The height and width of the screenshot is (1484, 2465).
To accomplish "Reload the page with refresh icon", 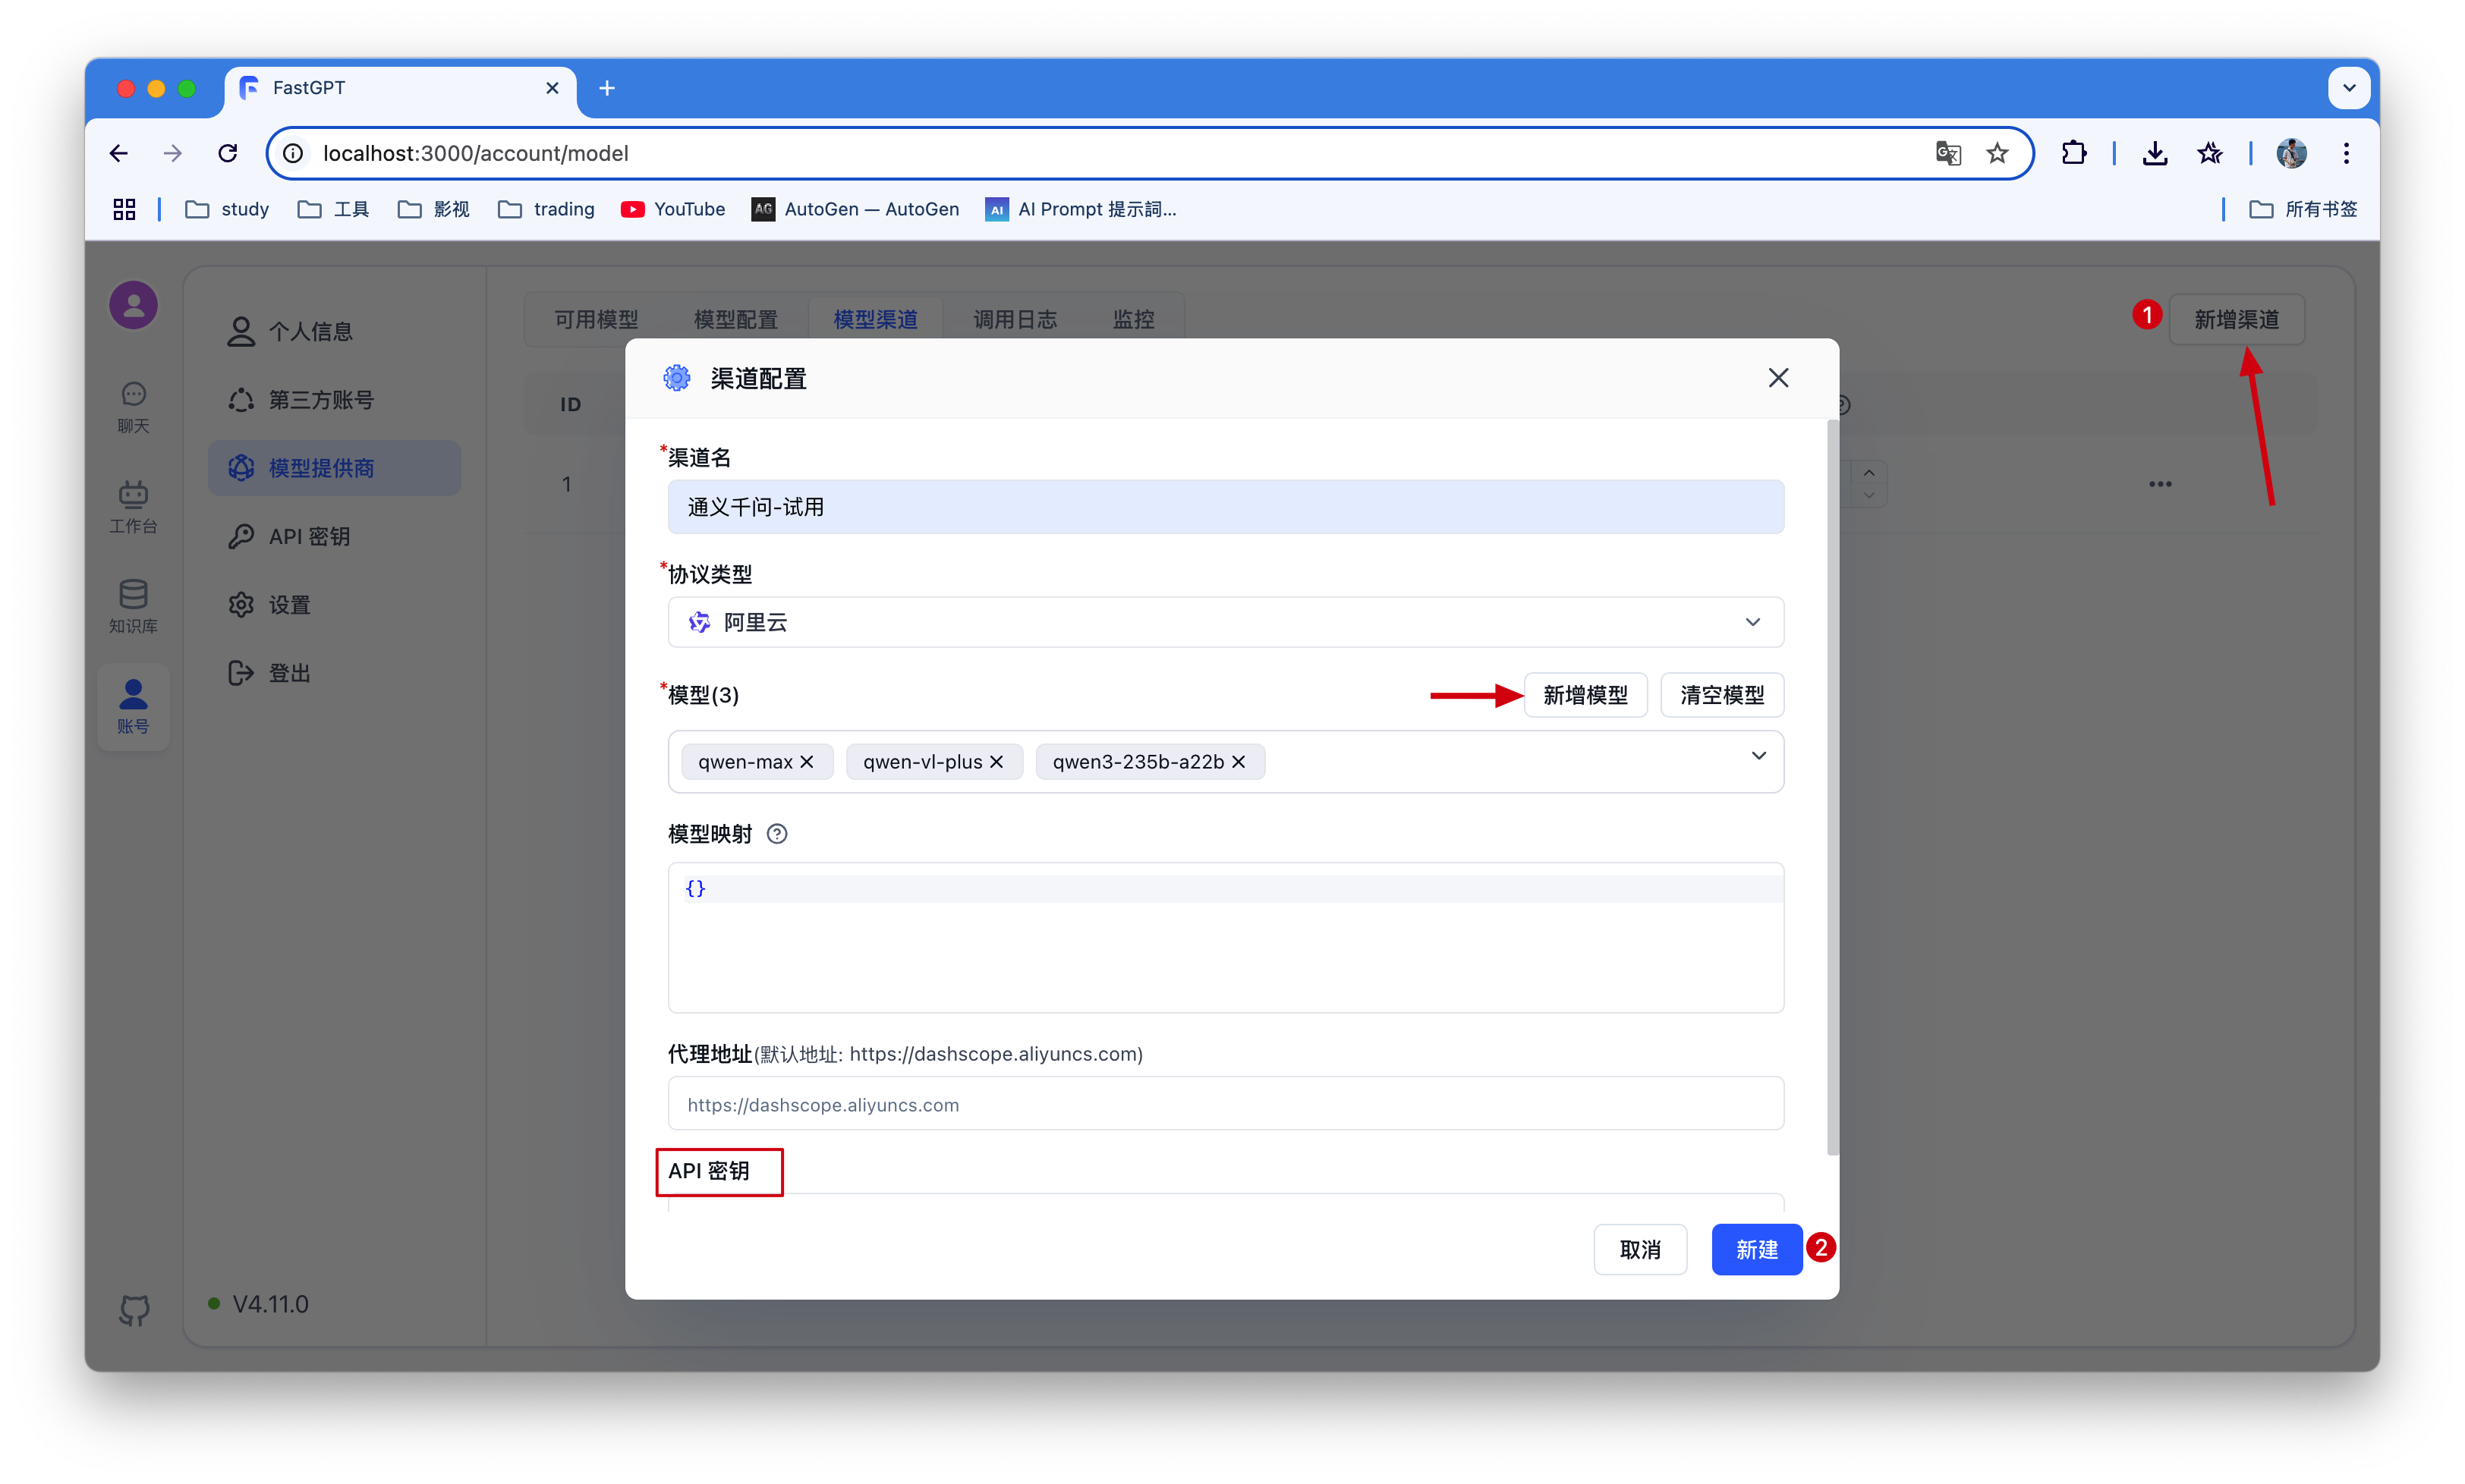I will (228, 153).
